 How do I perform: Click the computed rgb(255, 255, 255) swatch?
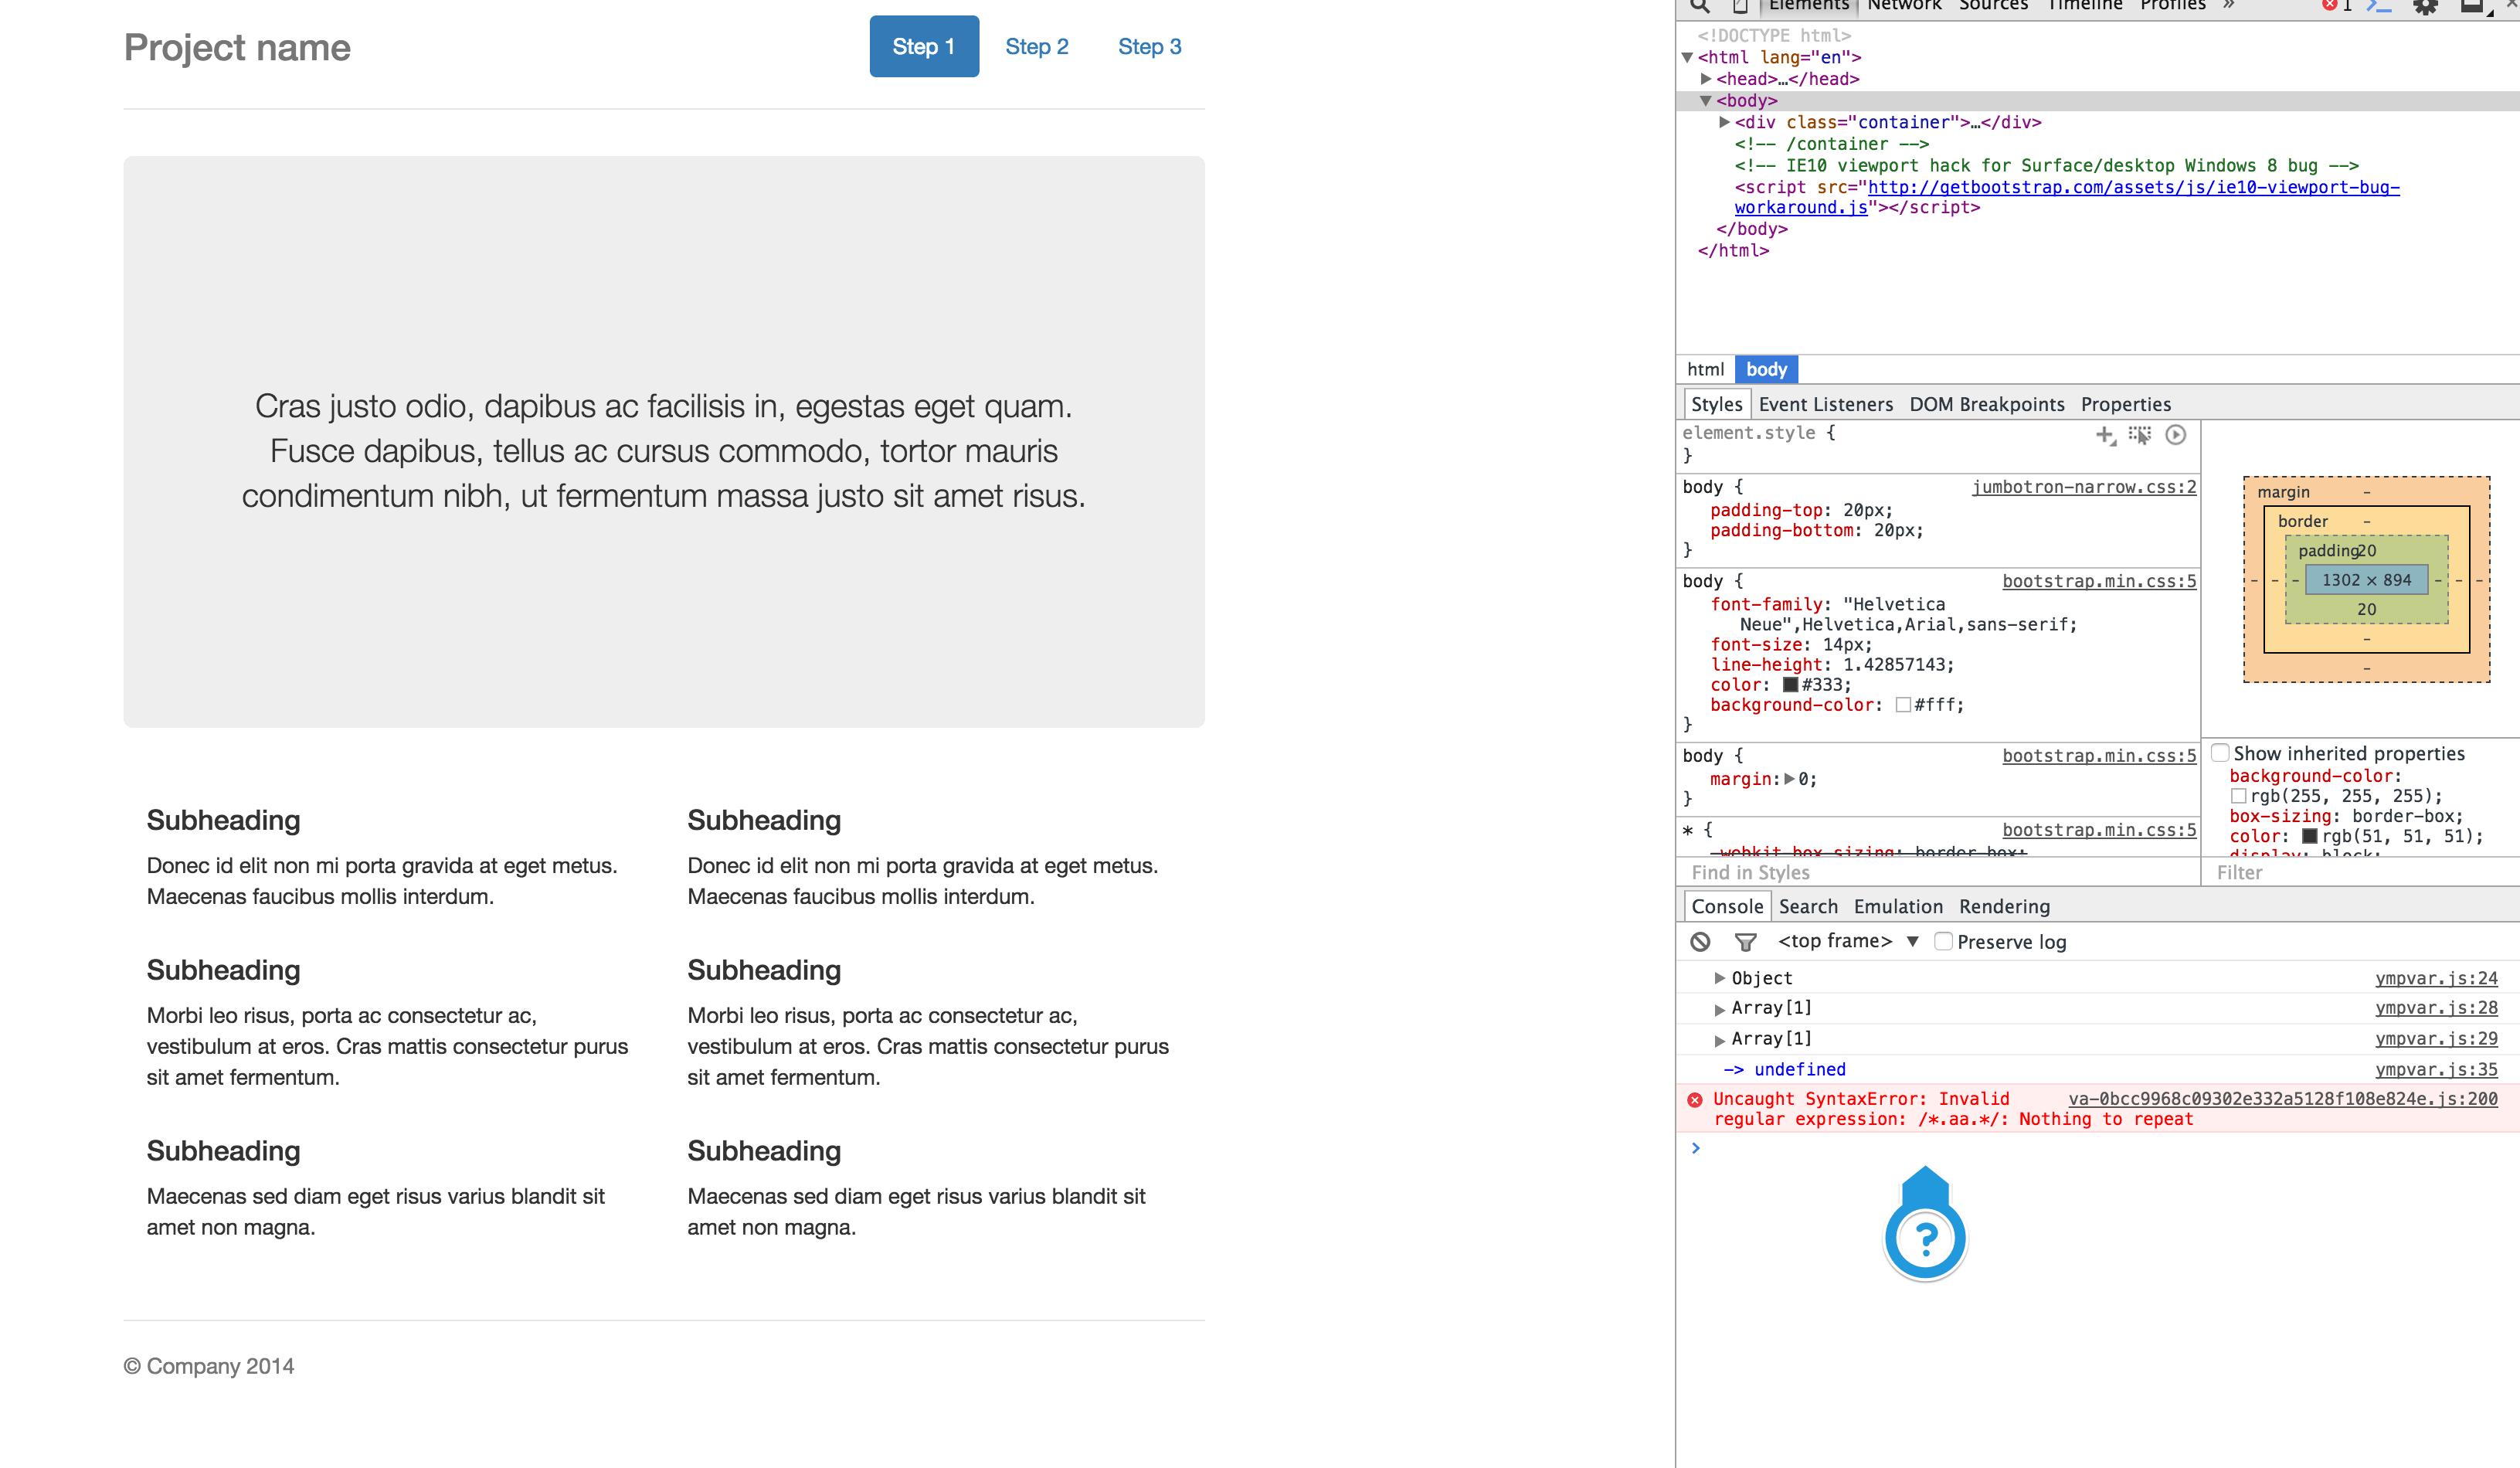[x=2237, y=796]
